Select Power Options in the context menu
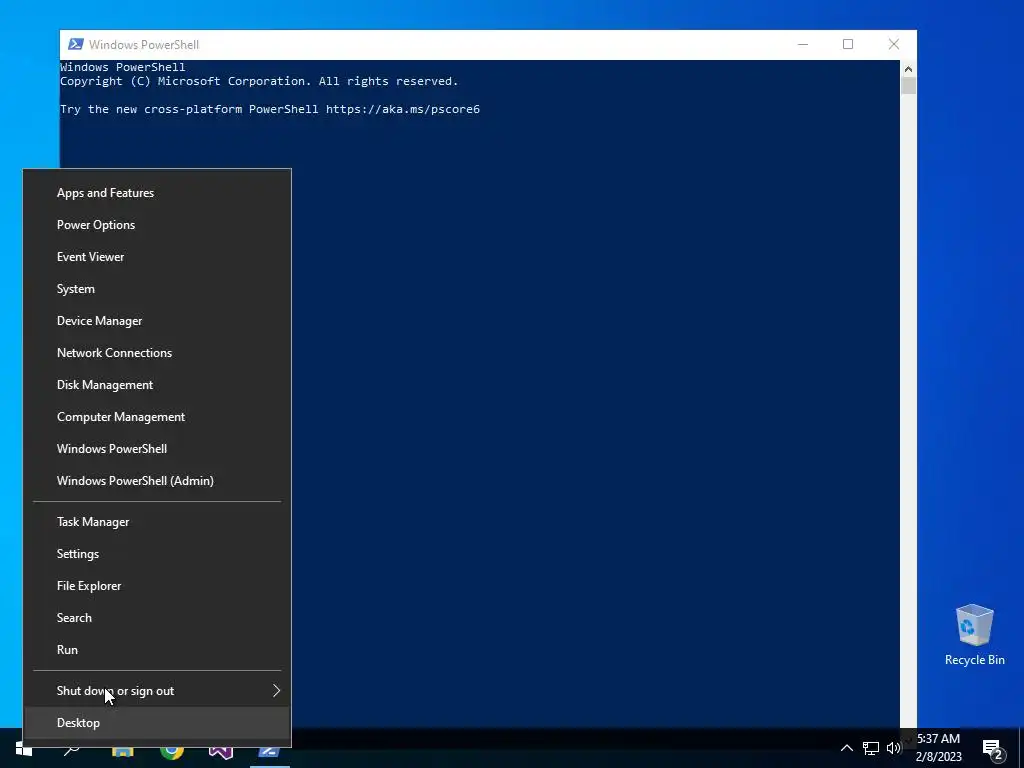The height and width of the screenshot is (768, 1024). [x=157, y=225]
